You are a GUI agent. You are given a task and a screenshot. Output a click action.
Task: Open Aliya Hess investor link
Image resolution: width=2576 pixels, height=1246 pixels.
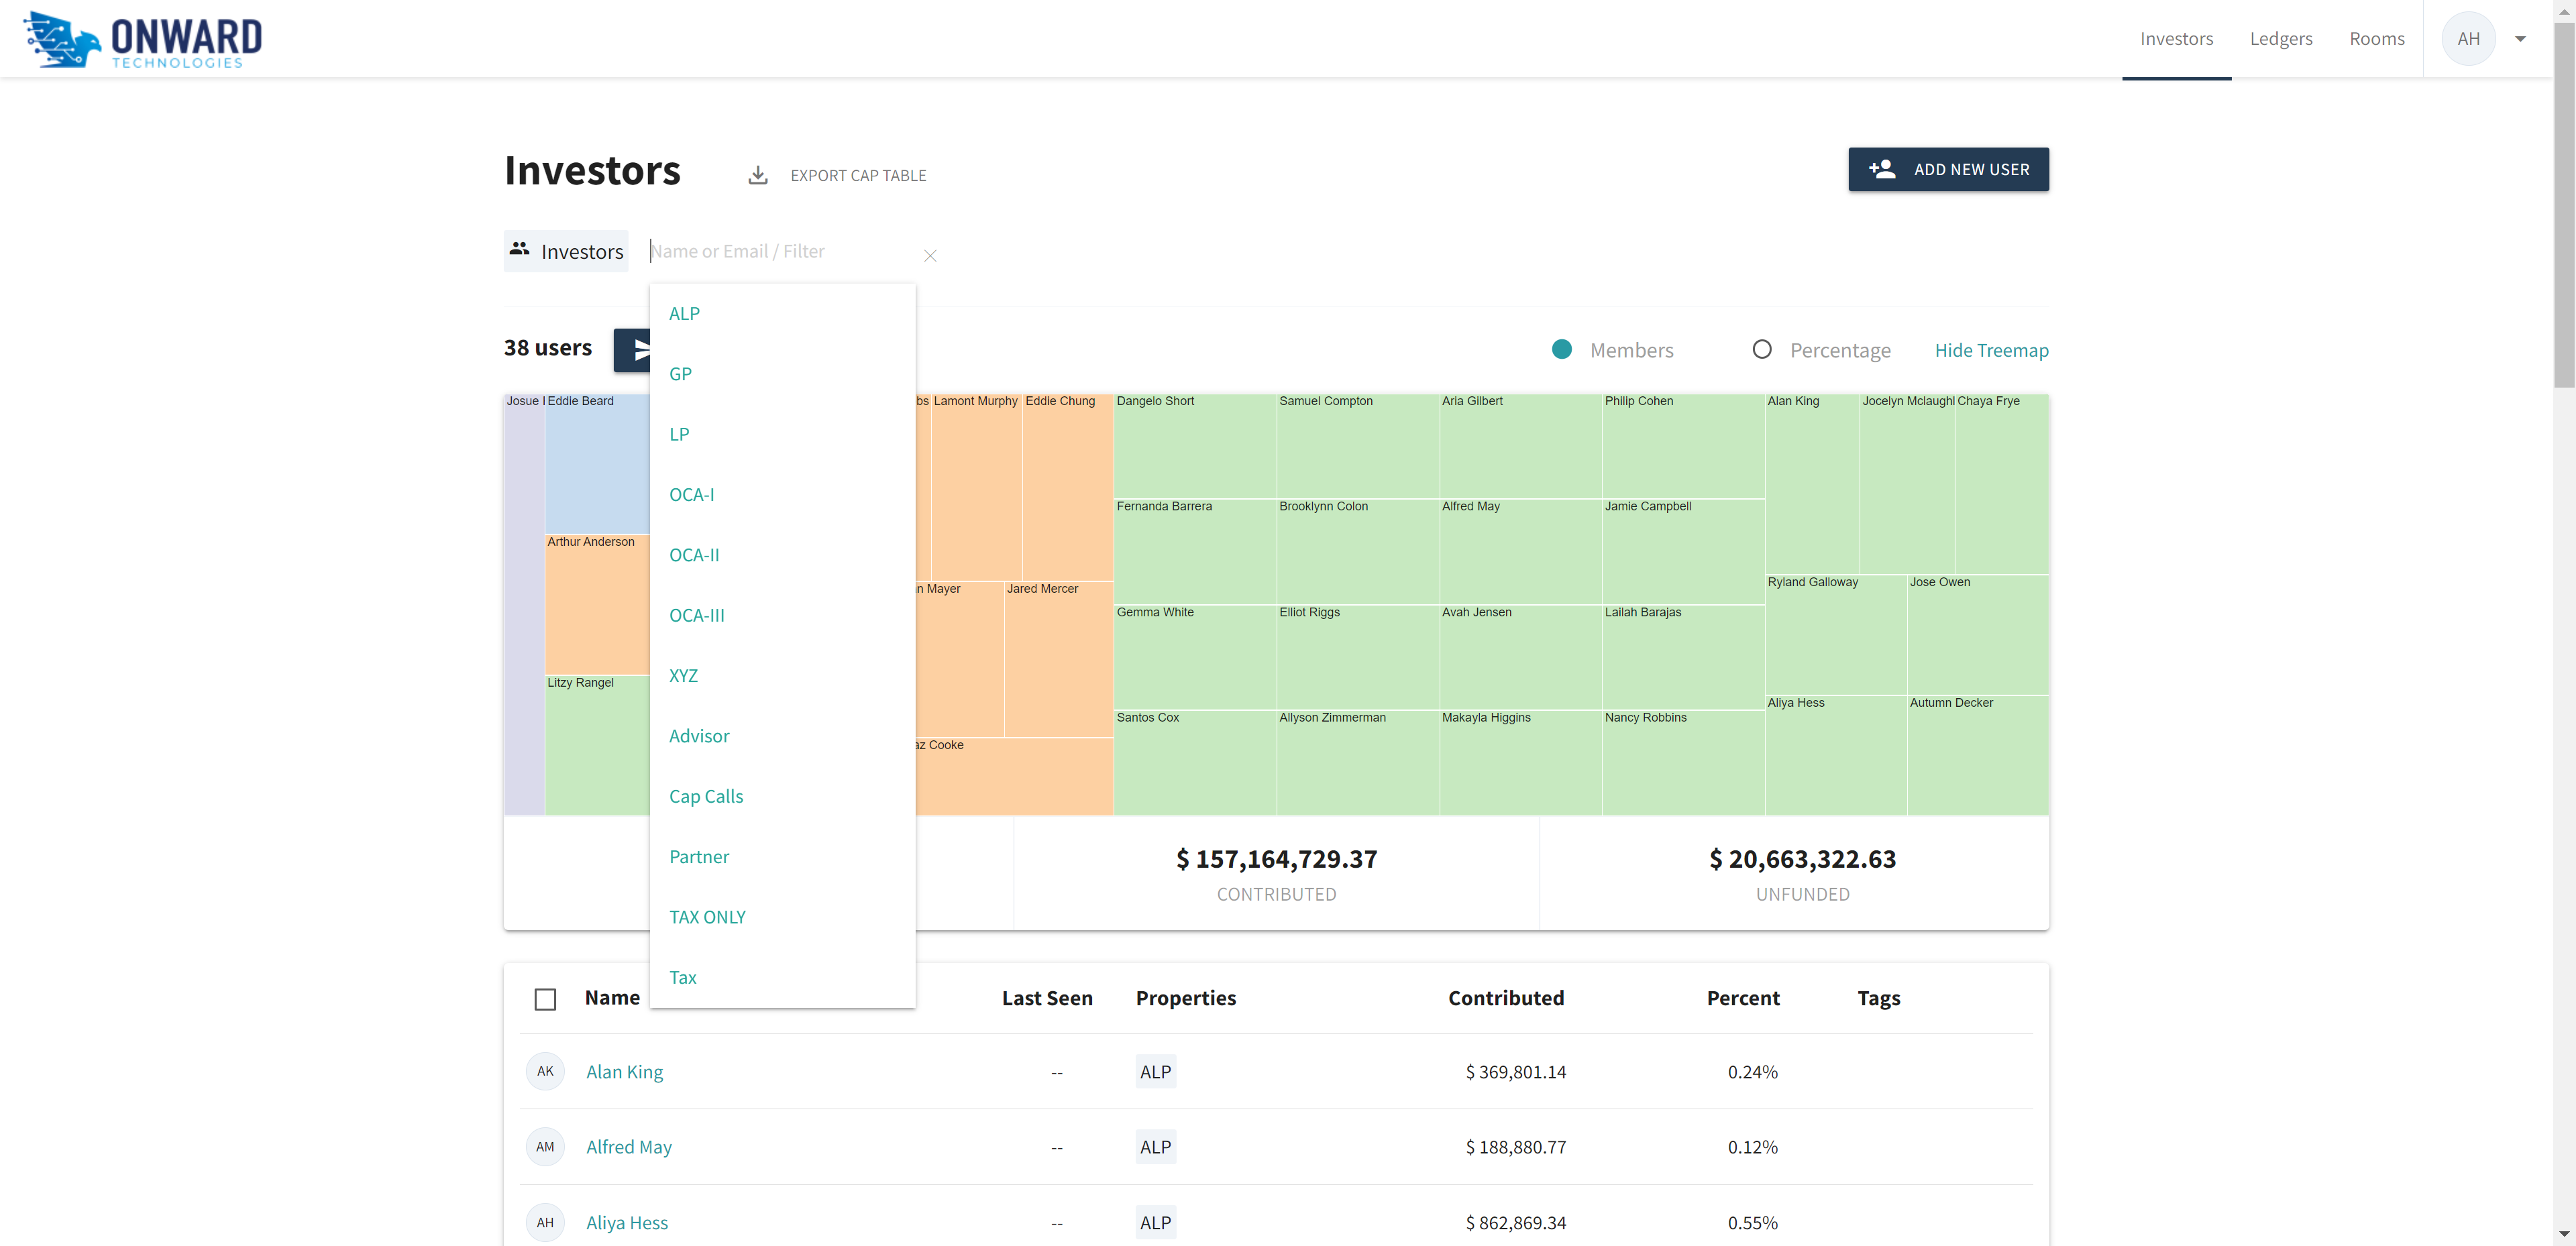(x=627, y=1223)
